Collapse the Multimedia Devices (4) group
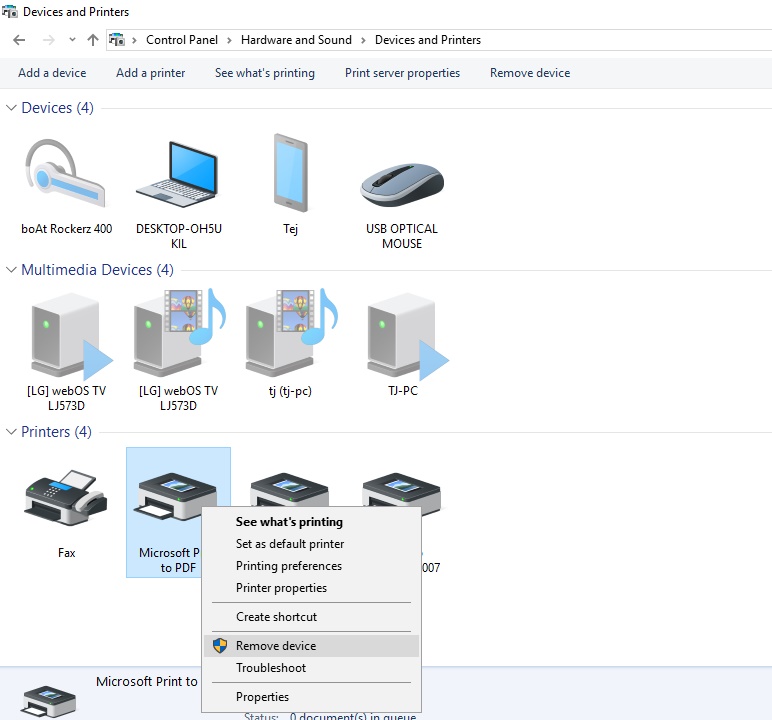Image resolution: width=772 pixels, height=720 pixels. pos(11,269)
